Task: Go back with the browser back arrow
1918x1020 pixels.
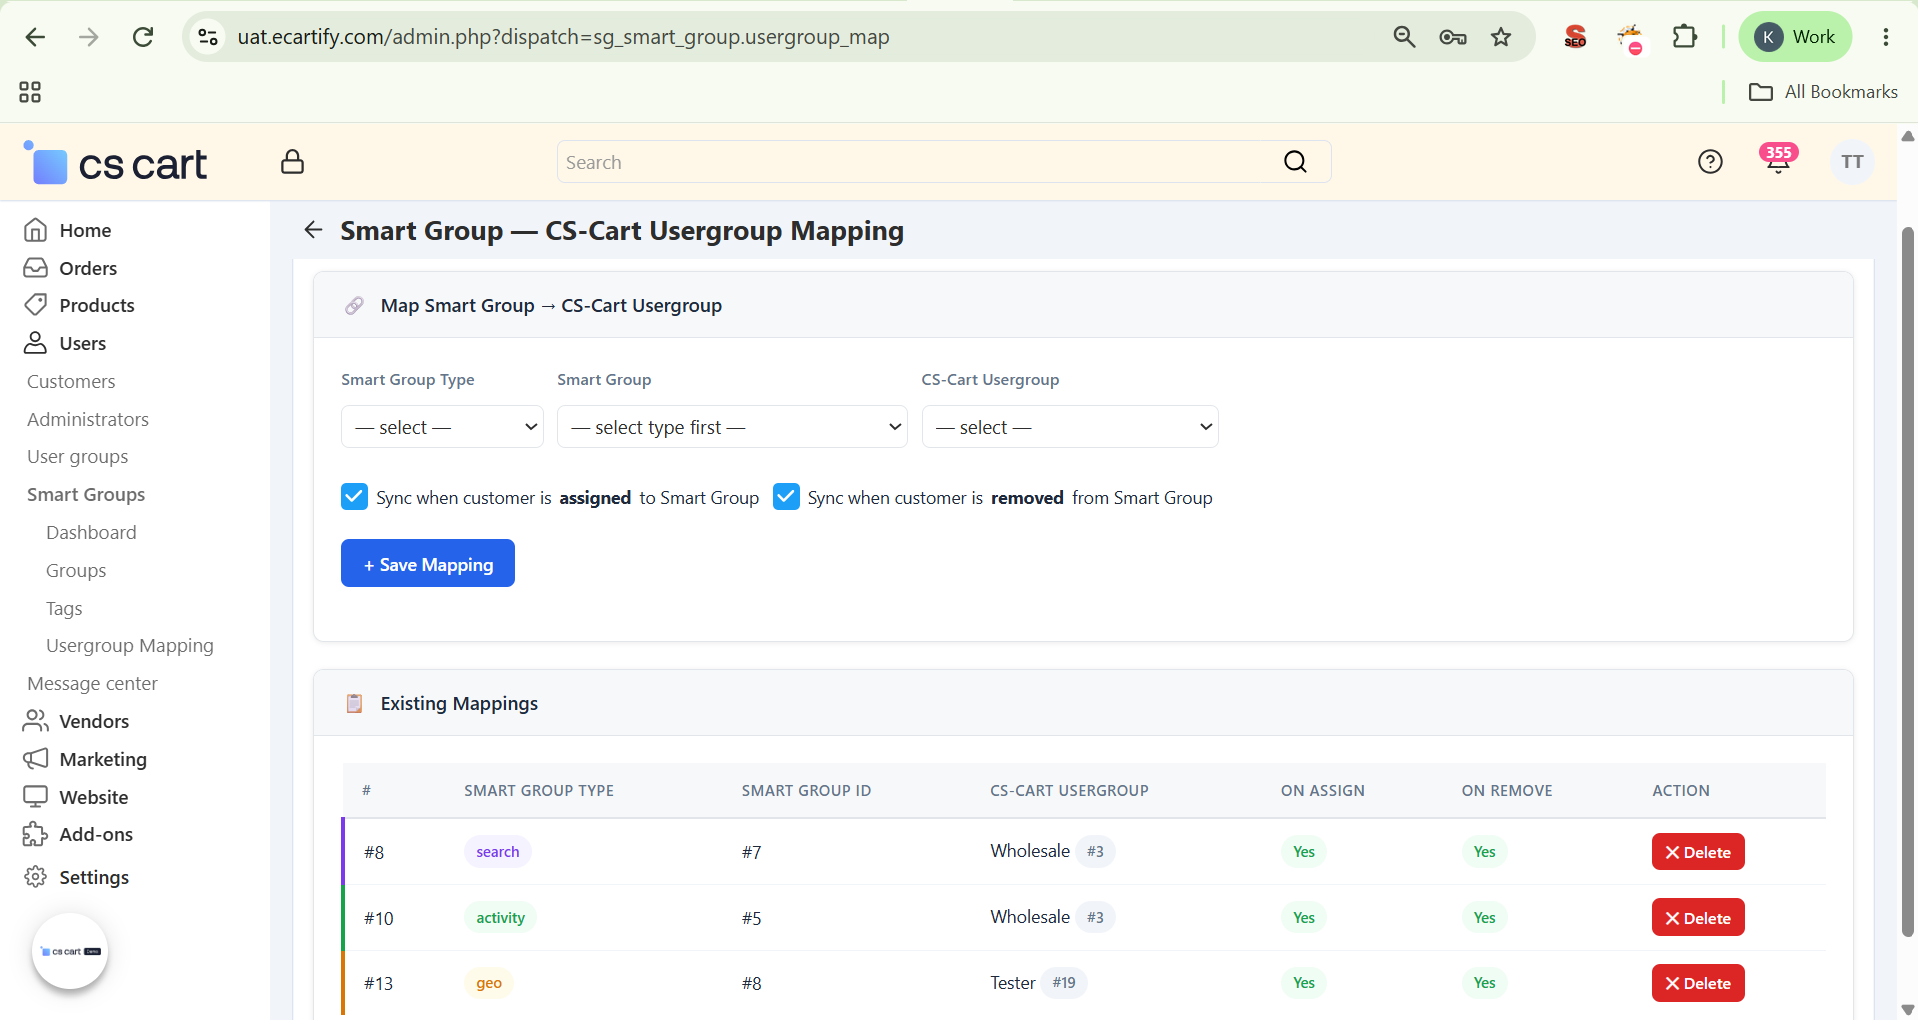Action: click(35, 37)
